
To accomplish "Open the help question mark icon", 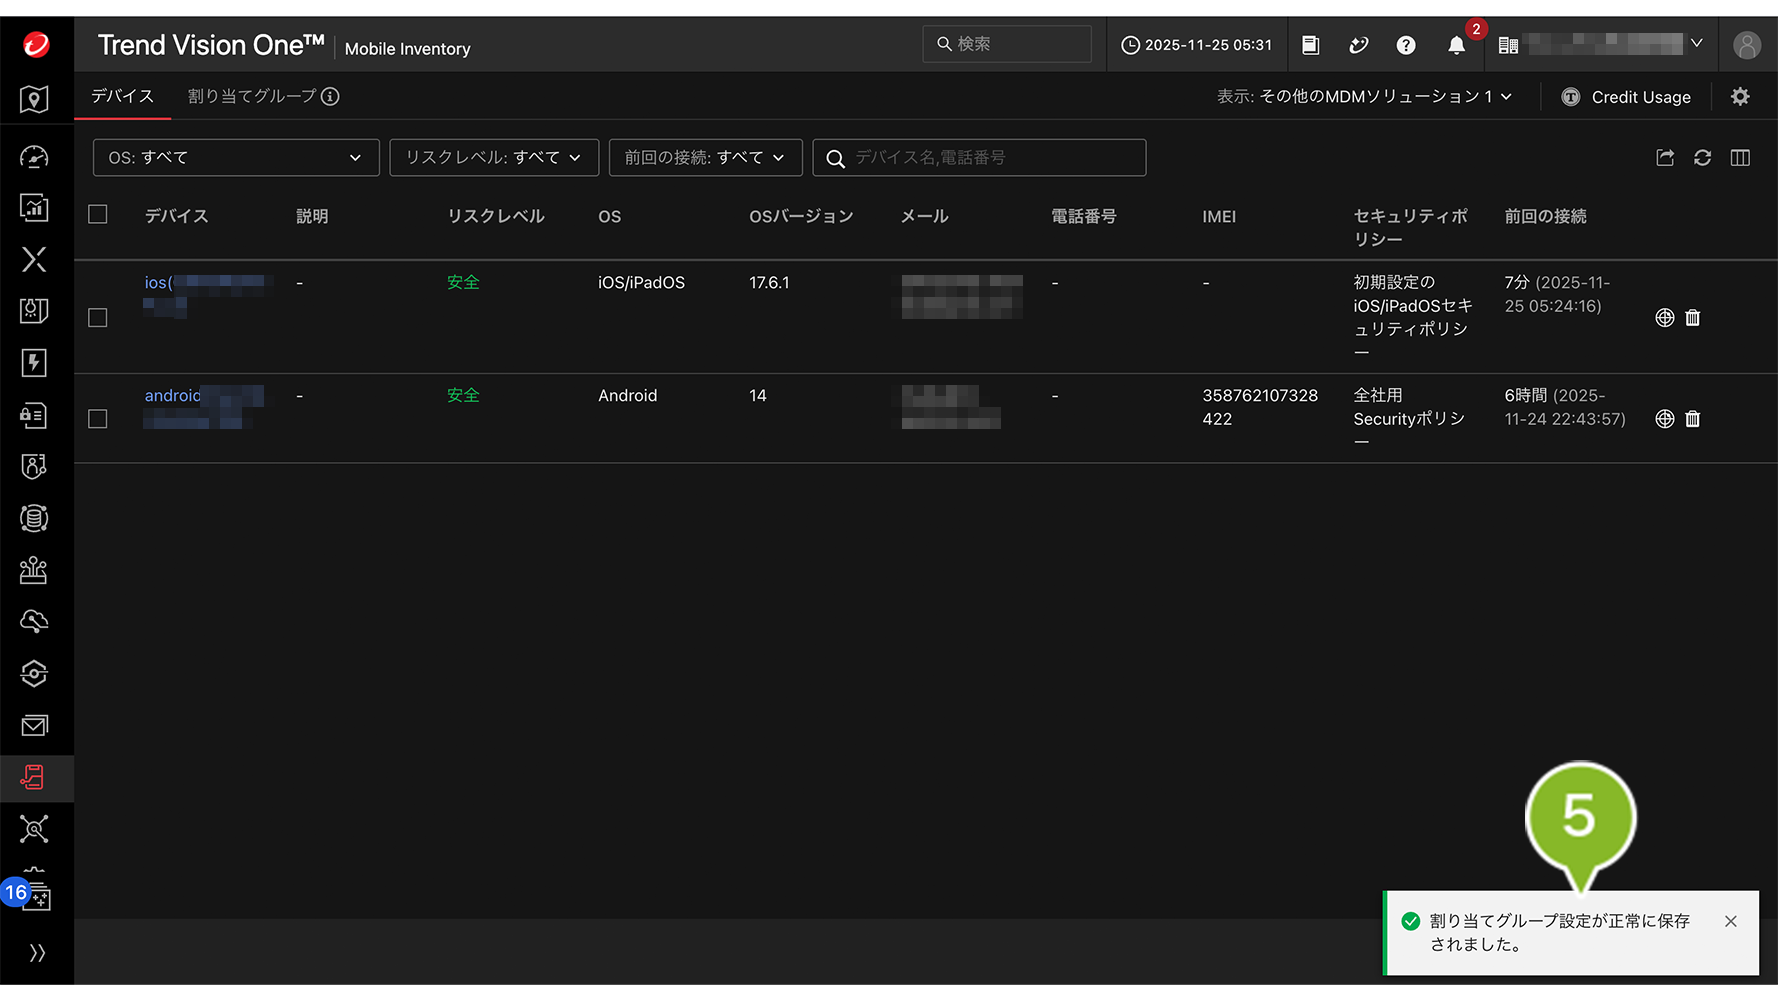I will 1406,45.
